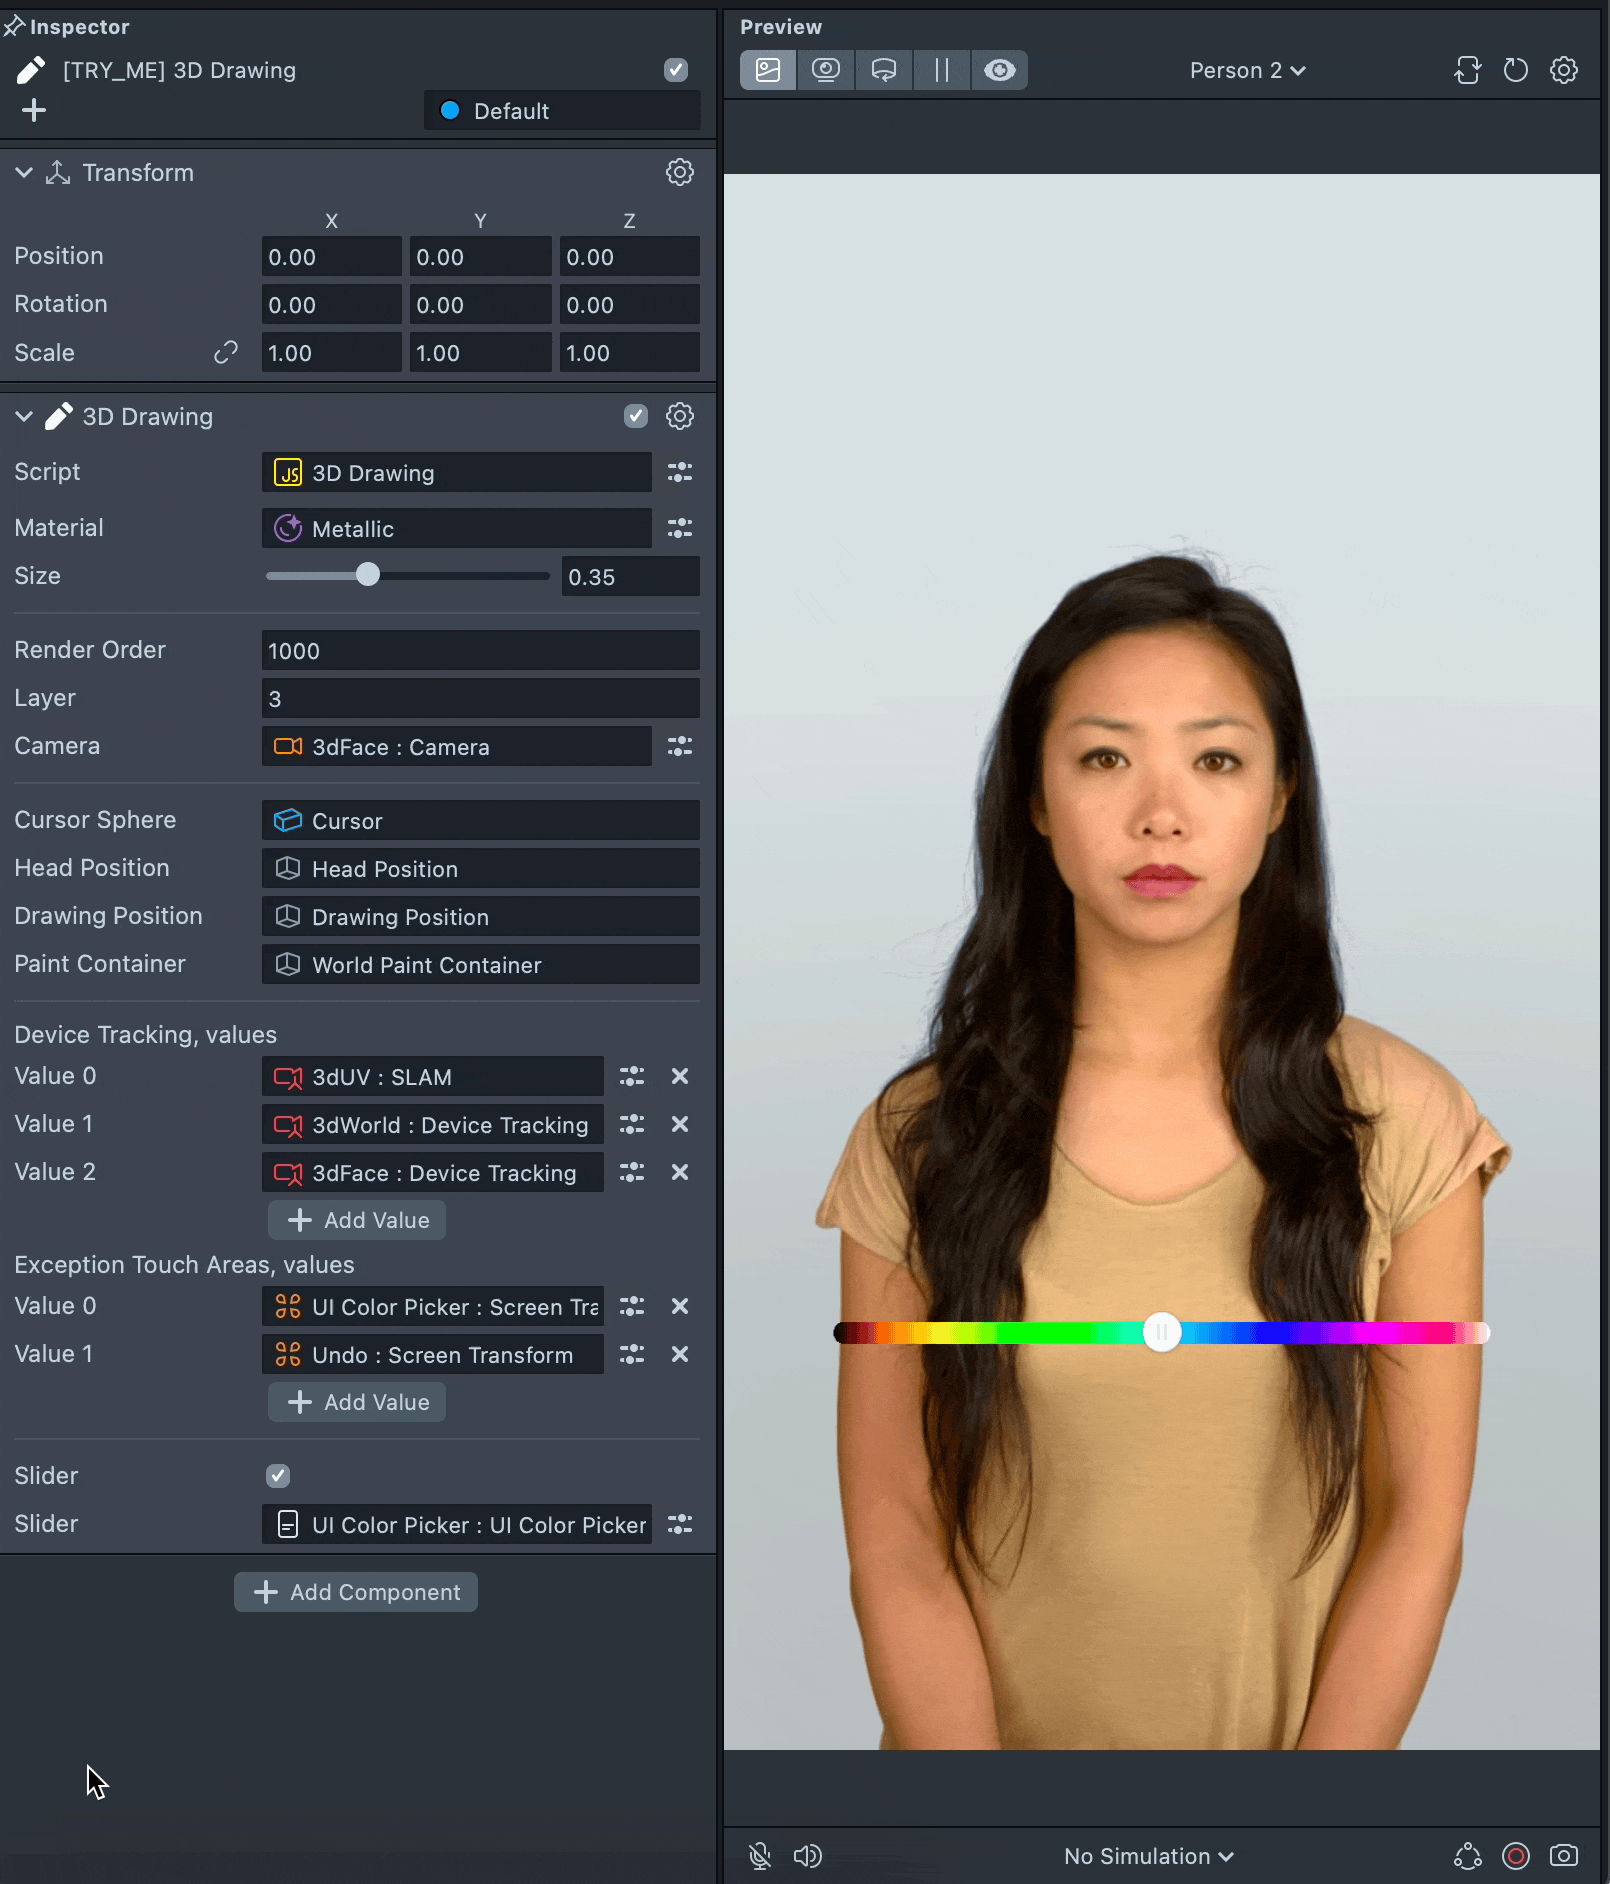The height and width of the screenshot is (1884, 1610).
Task: Open the Person 2 dropdown
Action: click(x=1247, y=70)
